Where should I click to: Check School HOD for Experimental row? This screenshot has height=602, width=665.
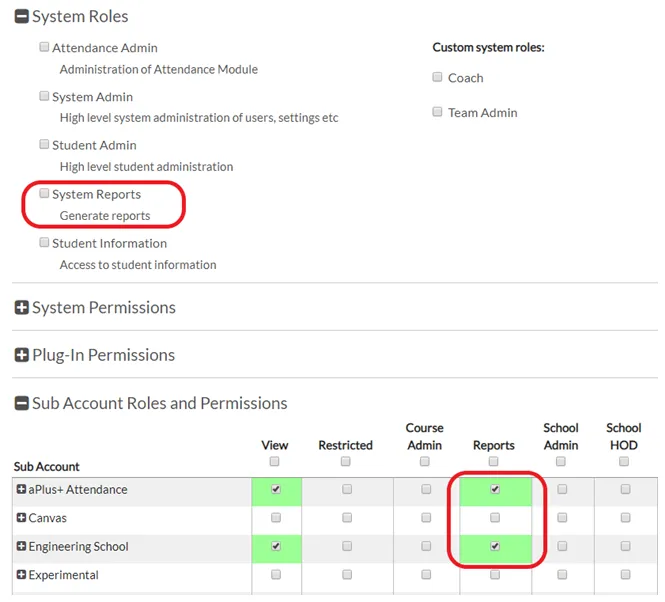coord(626,574)
